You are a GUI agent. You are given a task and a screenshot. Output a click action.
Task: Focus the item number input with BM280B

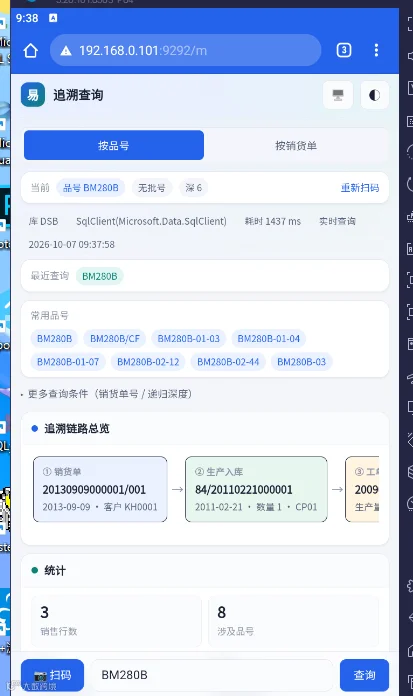pyautogui.click(x=211, y=675)
